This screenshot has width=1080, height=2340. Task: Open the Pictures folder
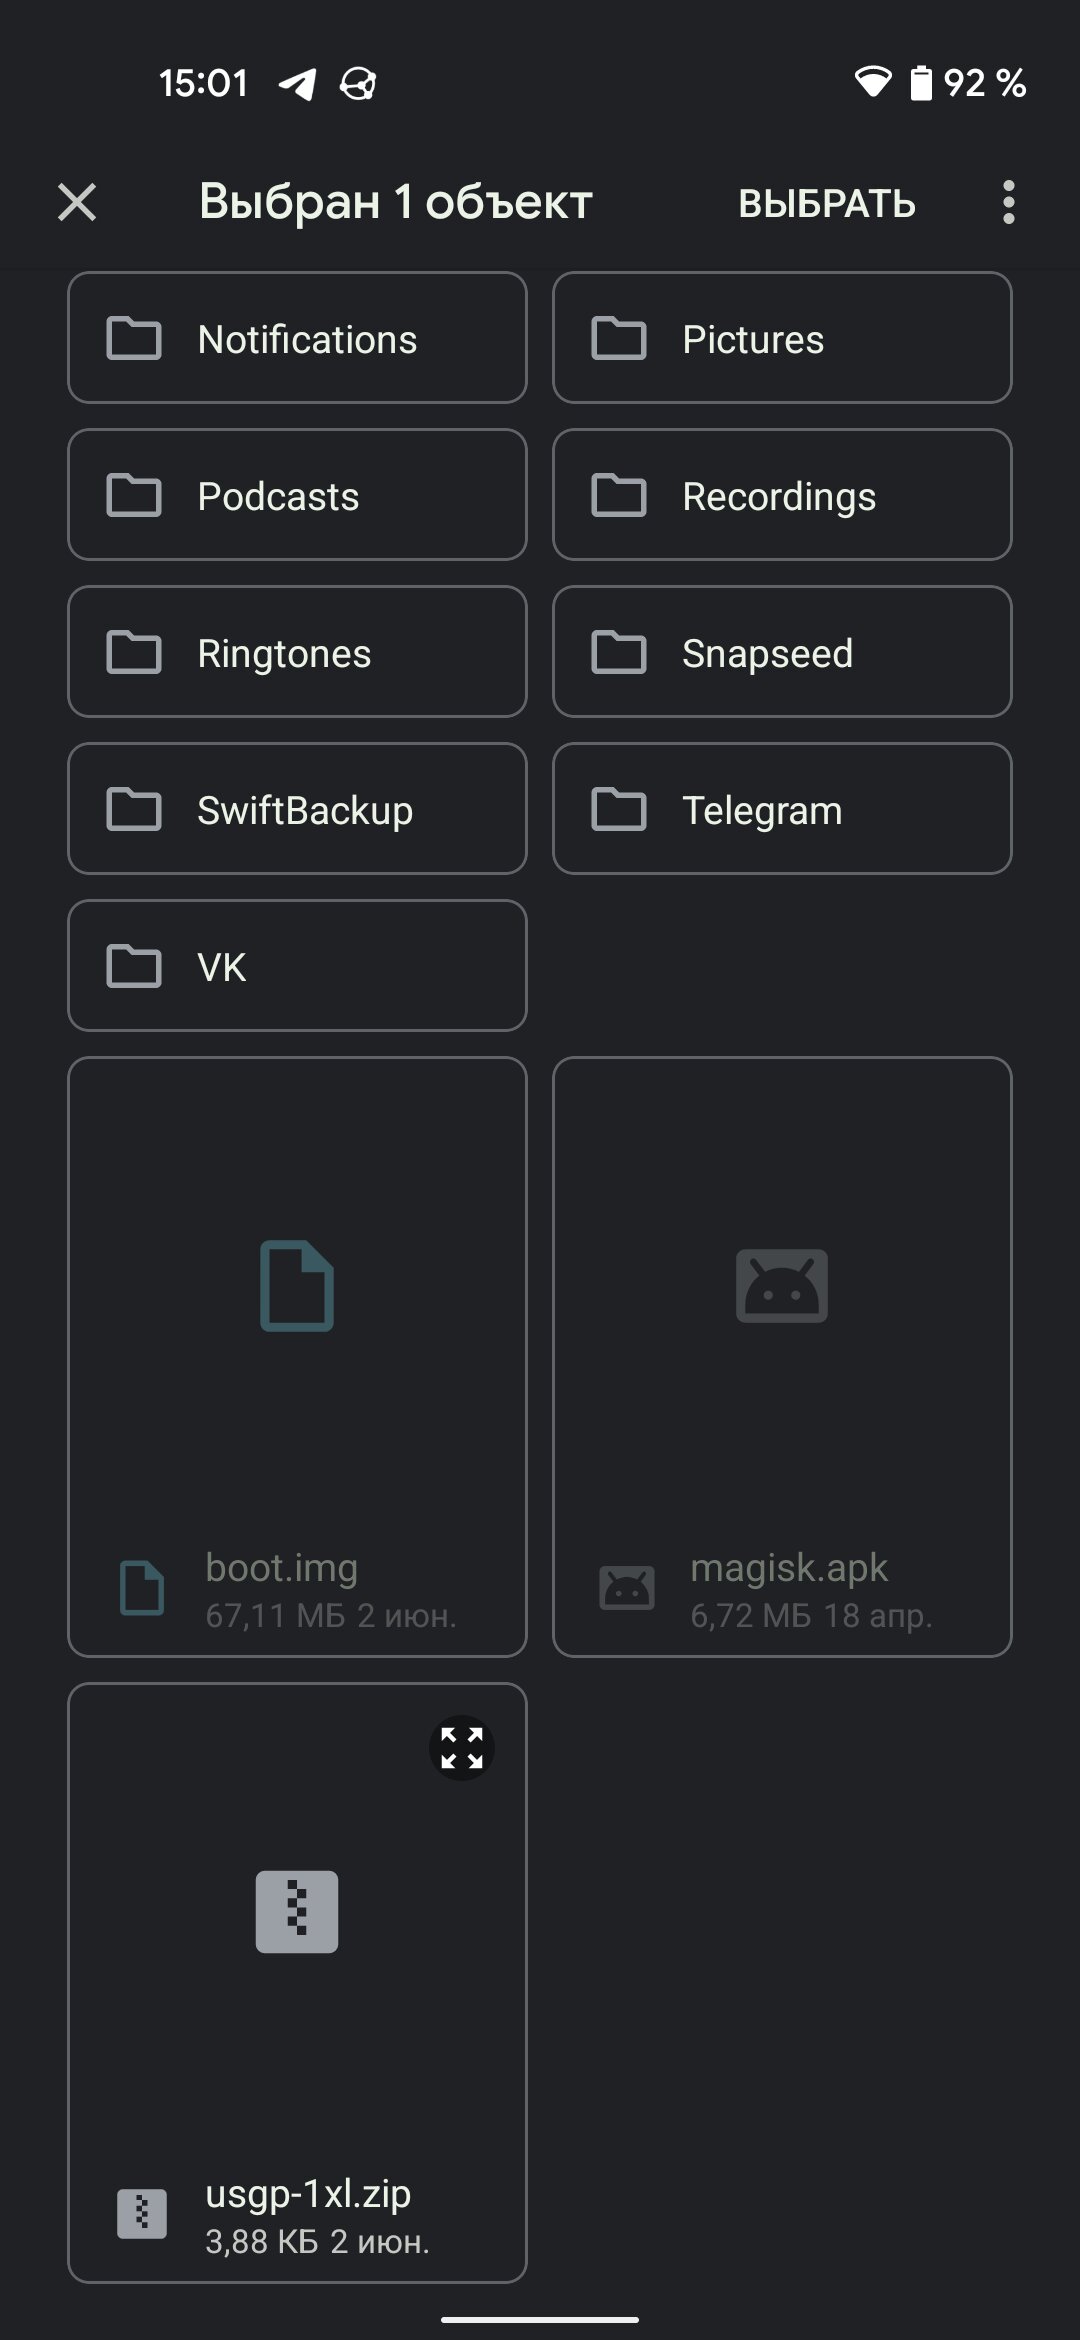pyautogui.click(x=782, y=339)
